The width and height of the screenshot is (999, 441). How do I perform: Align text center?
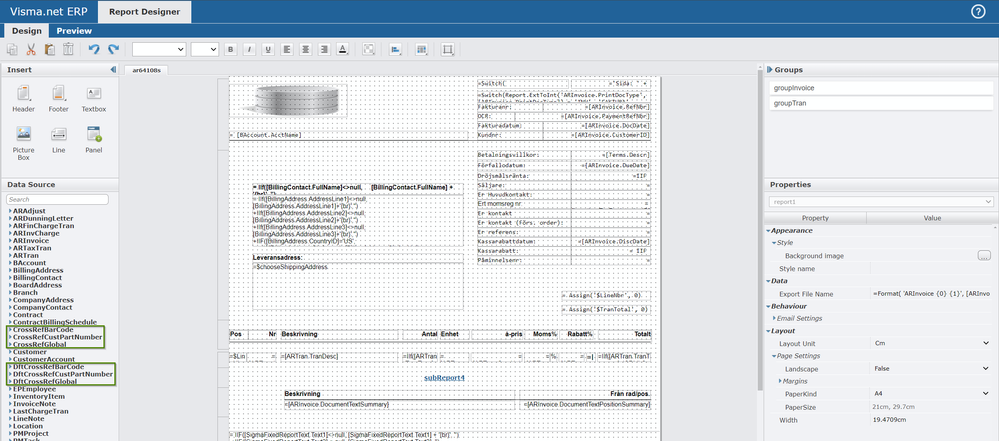305,50
